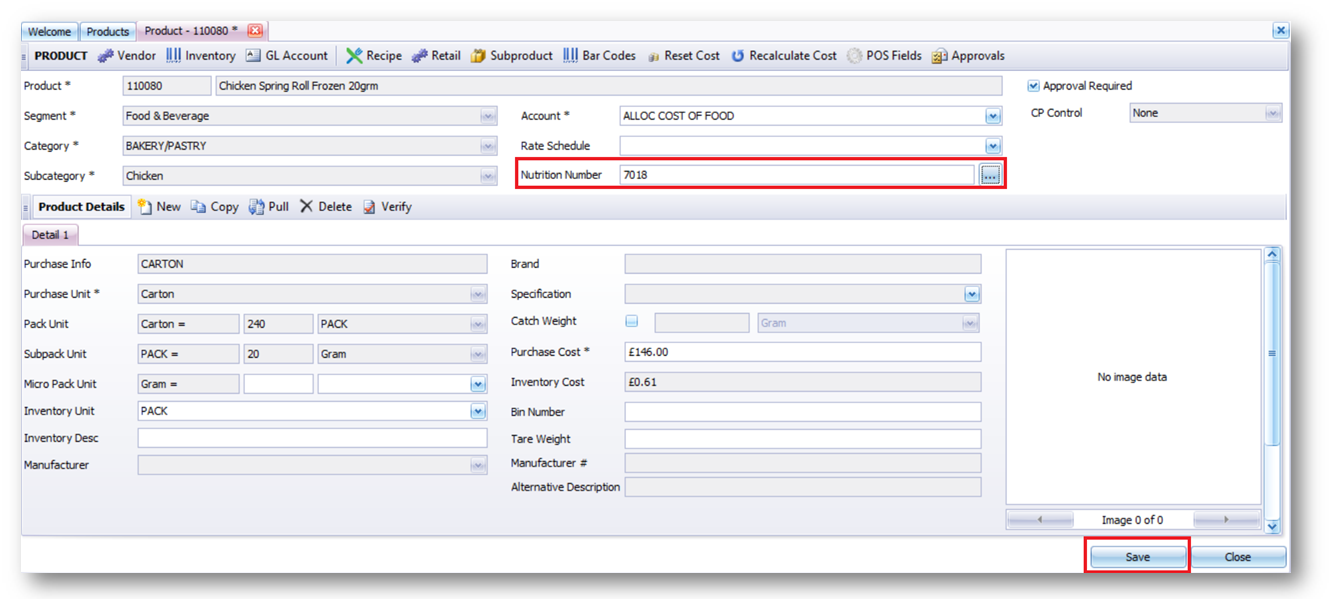1333x609 pixels.
Task: Expand the Account dropdown
Action: (992, 117)
